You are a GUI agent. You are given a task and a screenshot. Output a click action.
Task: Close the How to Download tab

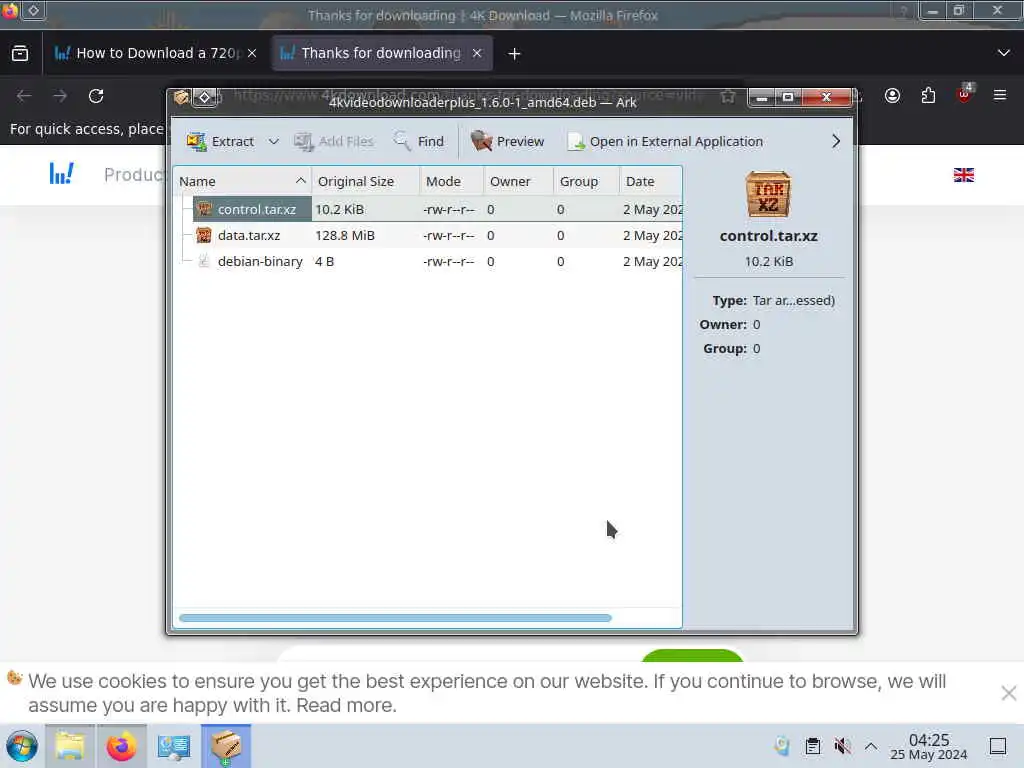point(252,53)
